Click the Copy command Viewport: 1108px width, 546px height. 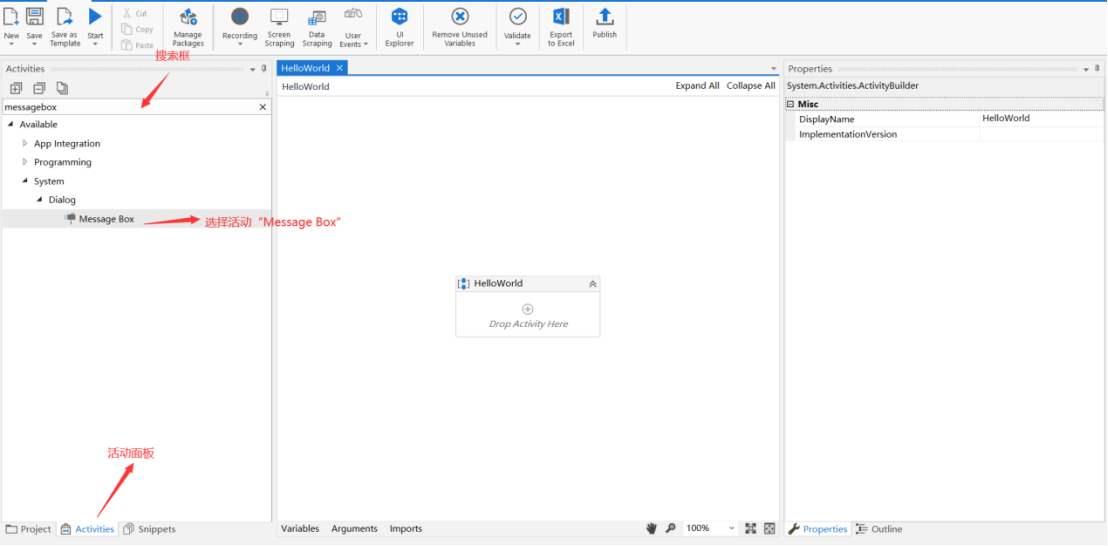tap(137, 29)
